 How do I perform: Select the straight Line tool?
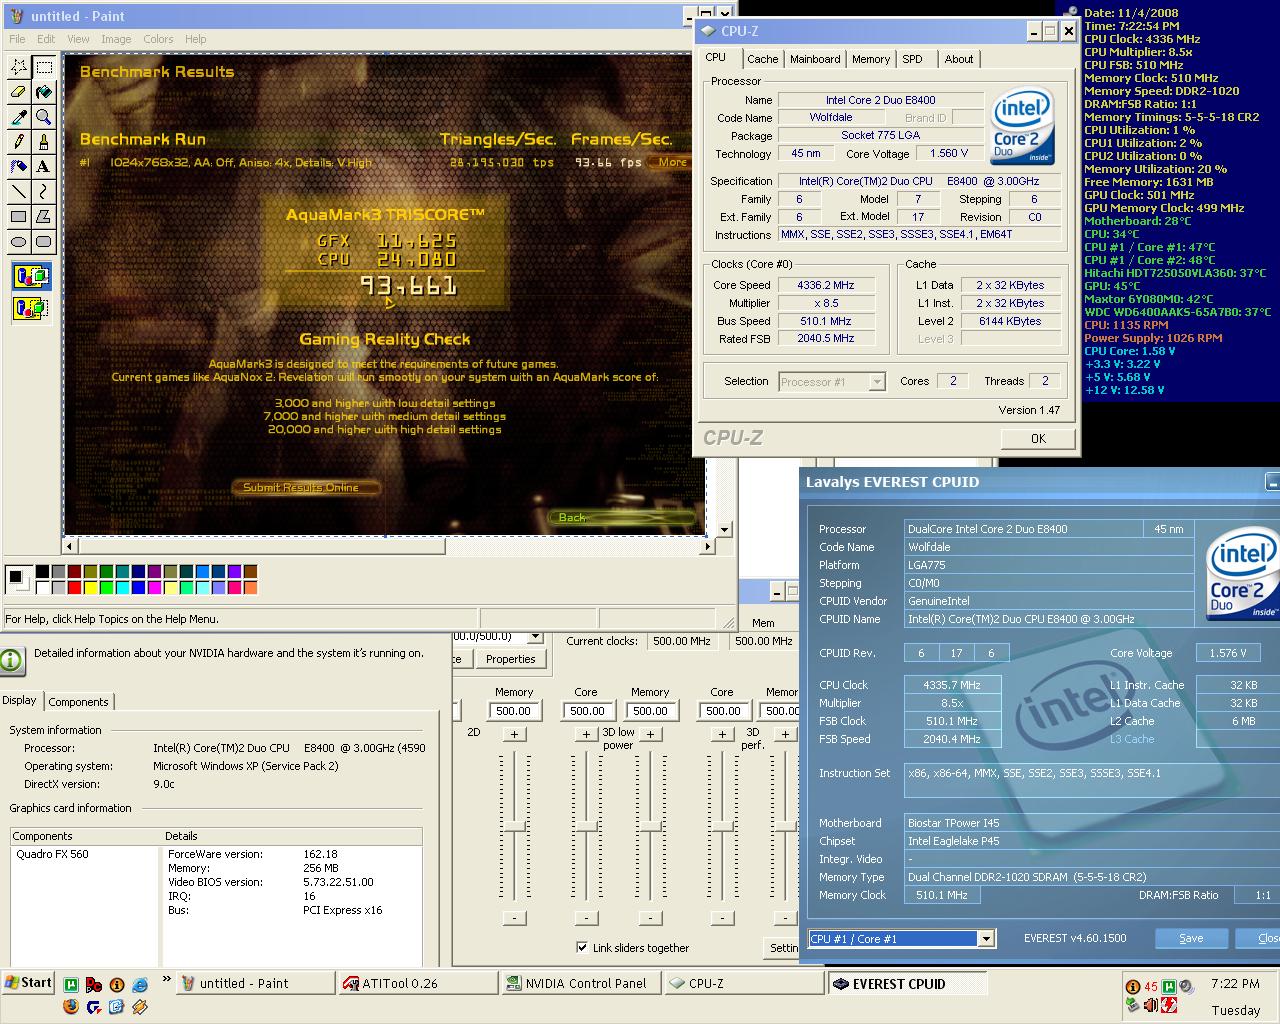pyautogui.click(x=18, y=191)
